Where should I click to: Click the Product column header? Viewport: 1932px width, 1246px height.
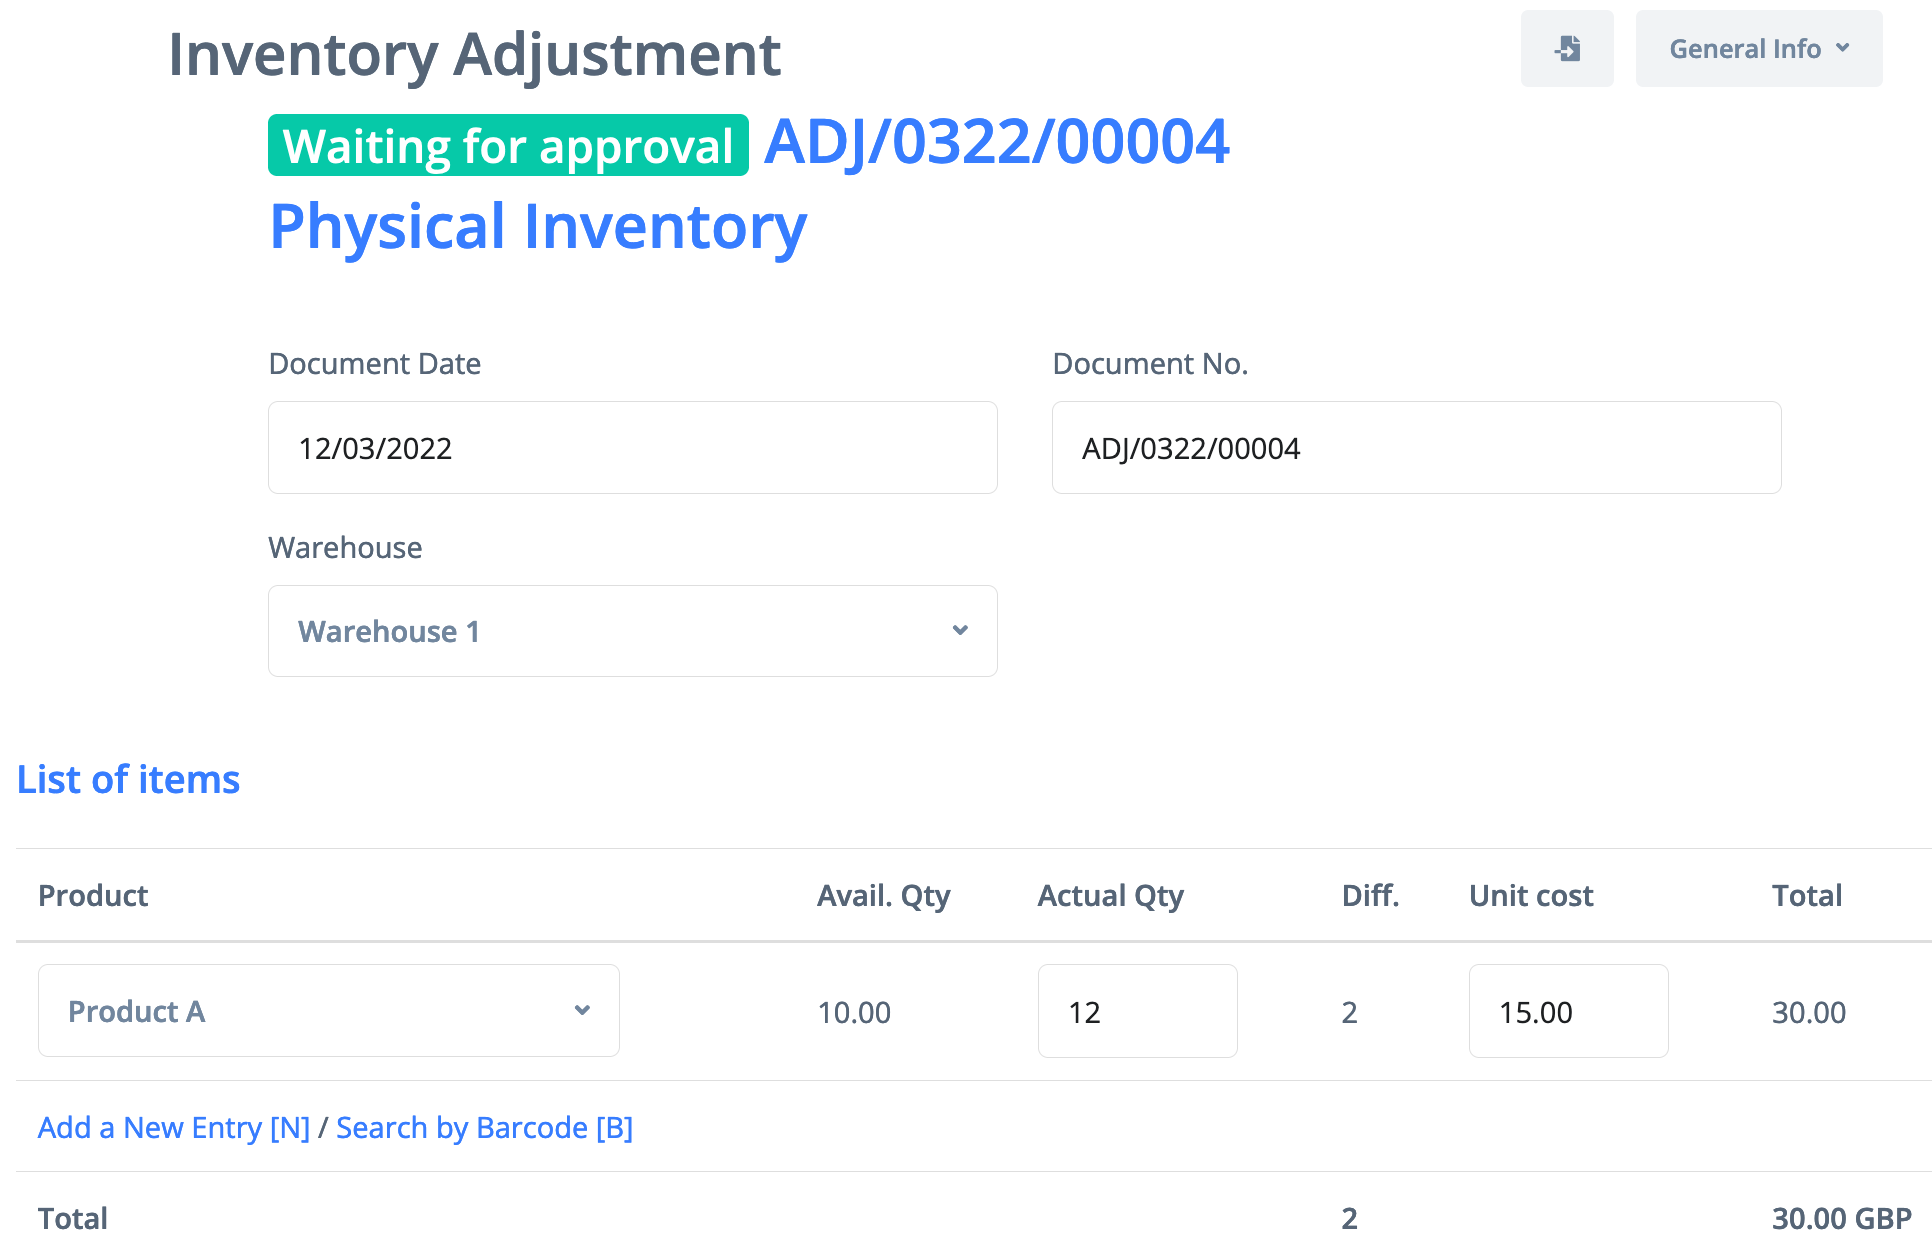coord(93,896)
